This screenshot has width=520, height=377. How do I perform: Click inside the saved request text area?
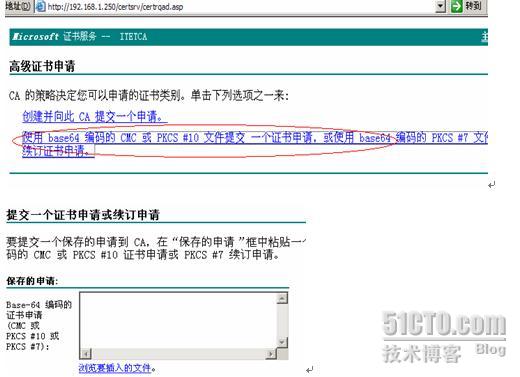pyautogui.click(x=178, y=320)
